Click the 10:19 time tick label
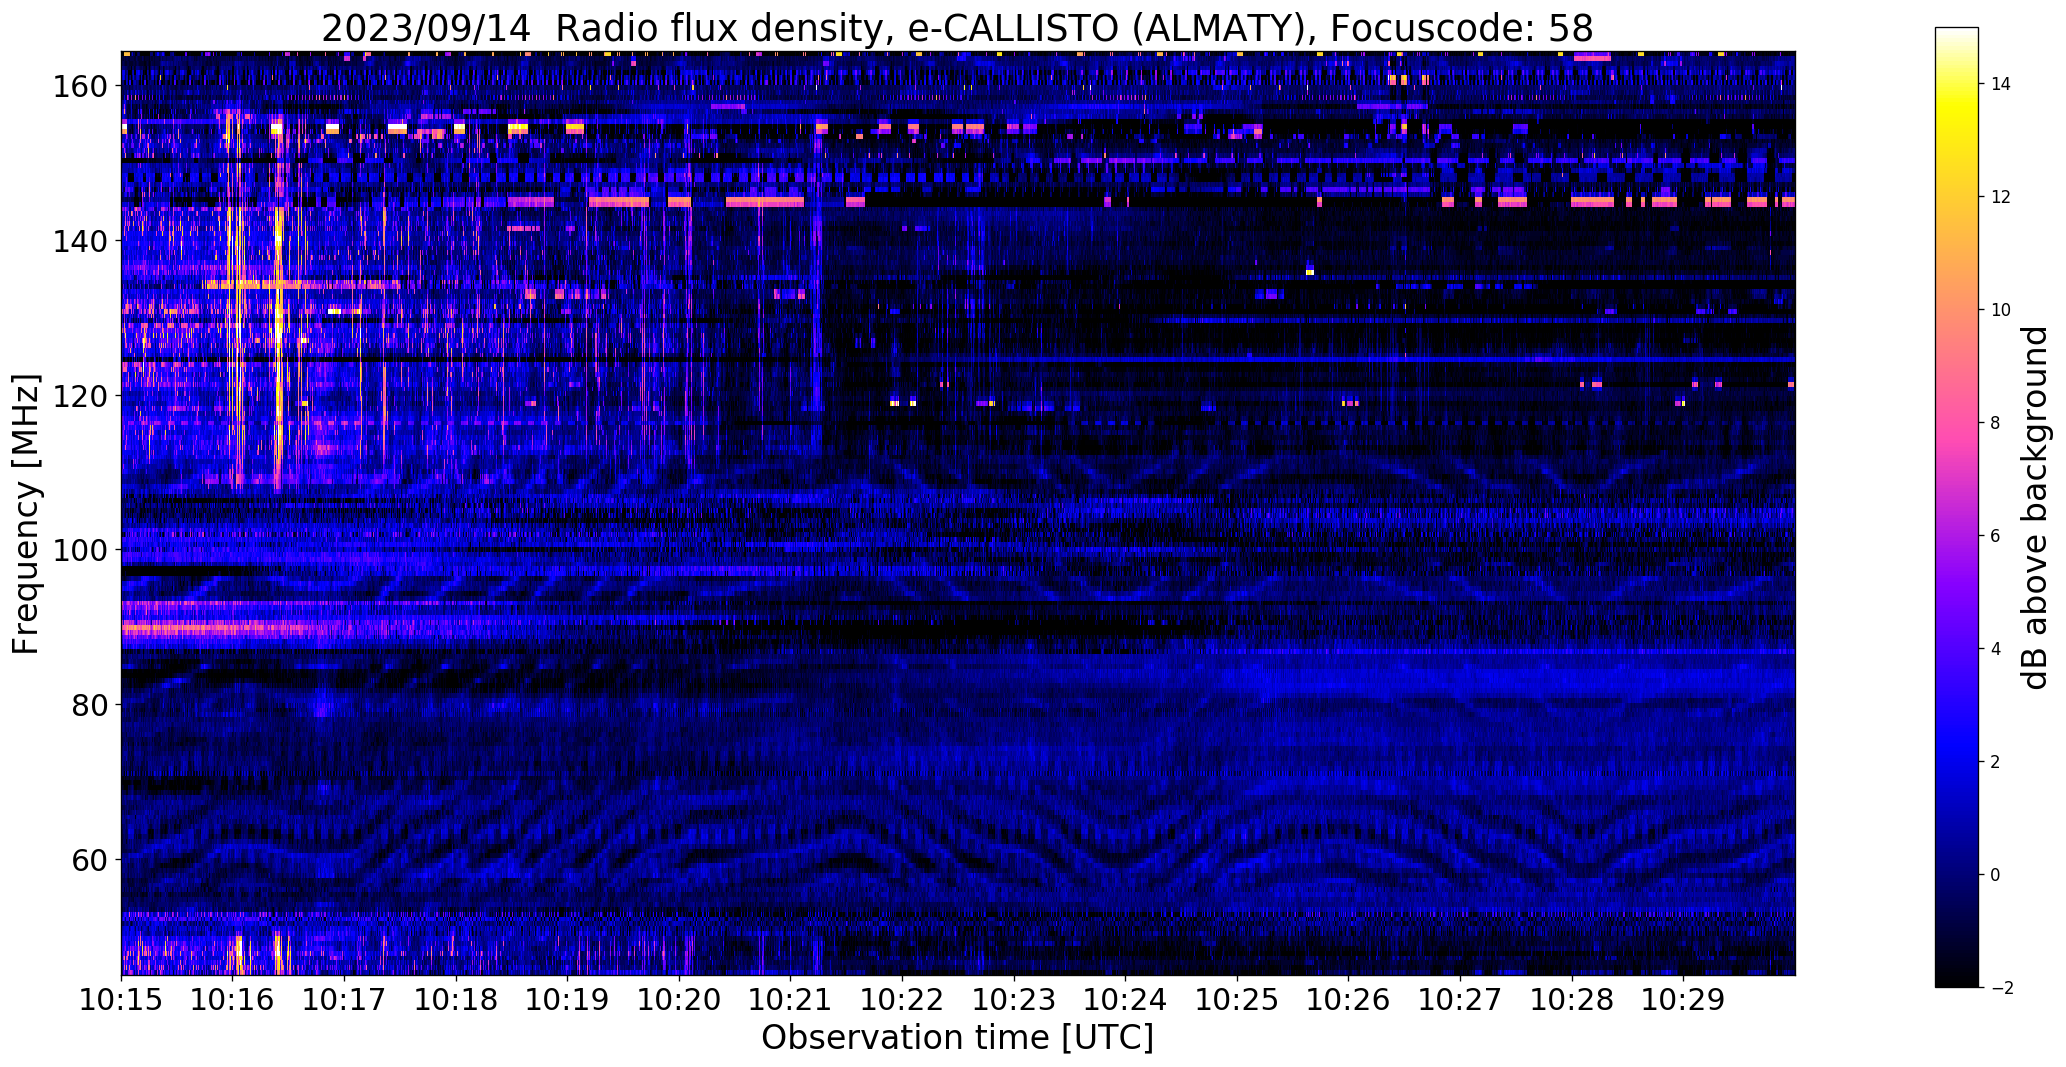Image resolution: width=2066 pixels, height=1067 pixels. tap(568, 999)
